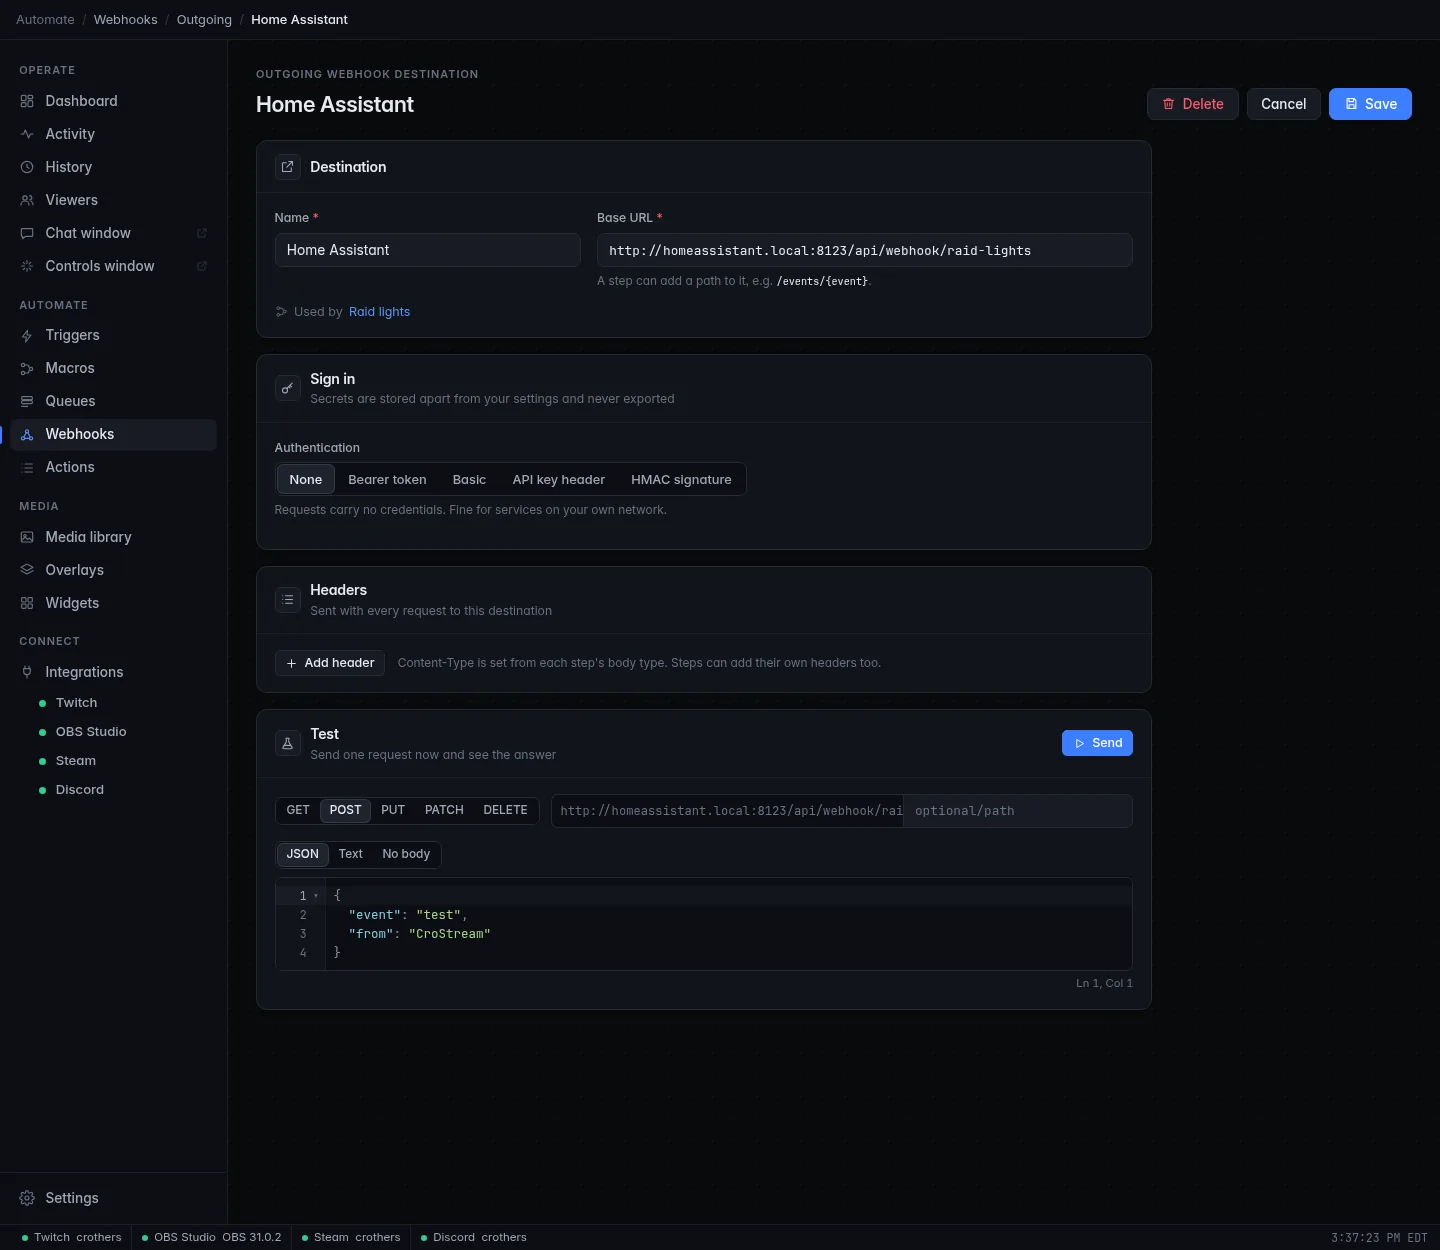The height and width of the screenshot is (1250, 1440).
Task: Open Queues sidebar icon
Action: coord(27,401)
